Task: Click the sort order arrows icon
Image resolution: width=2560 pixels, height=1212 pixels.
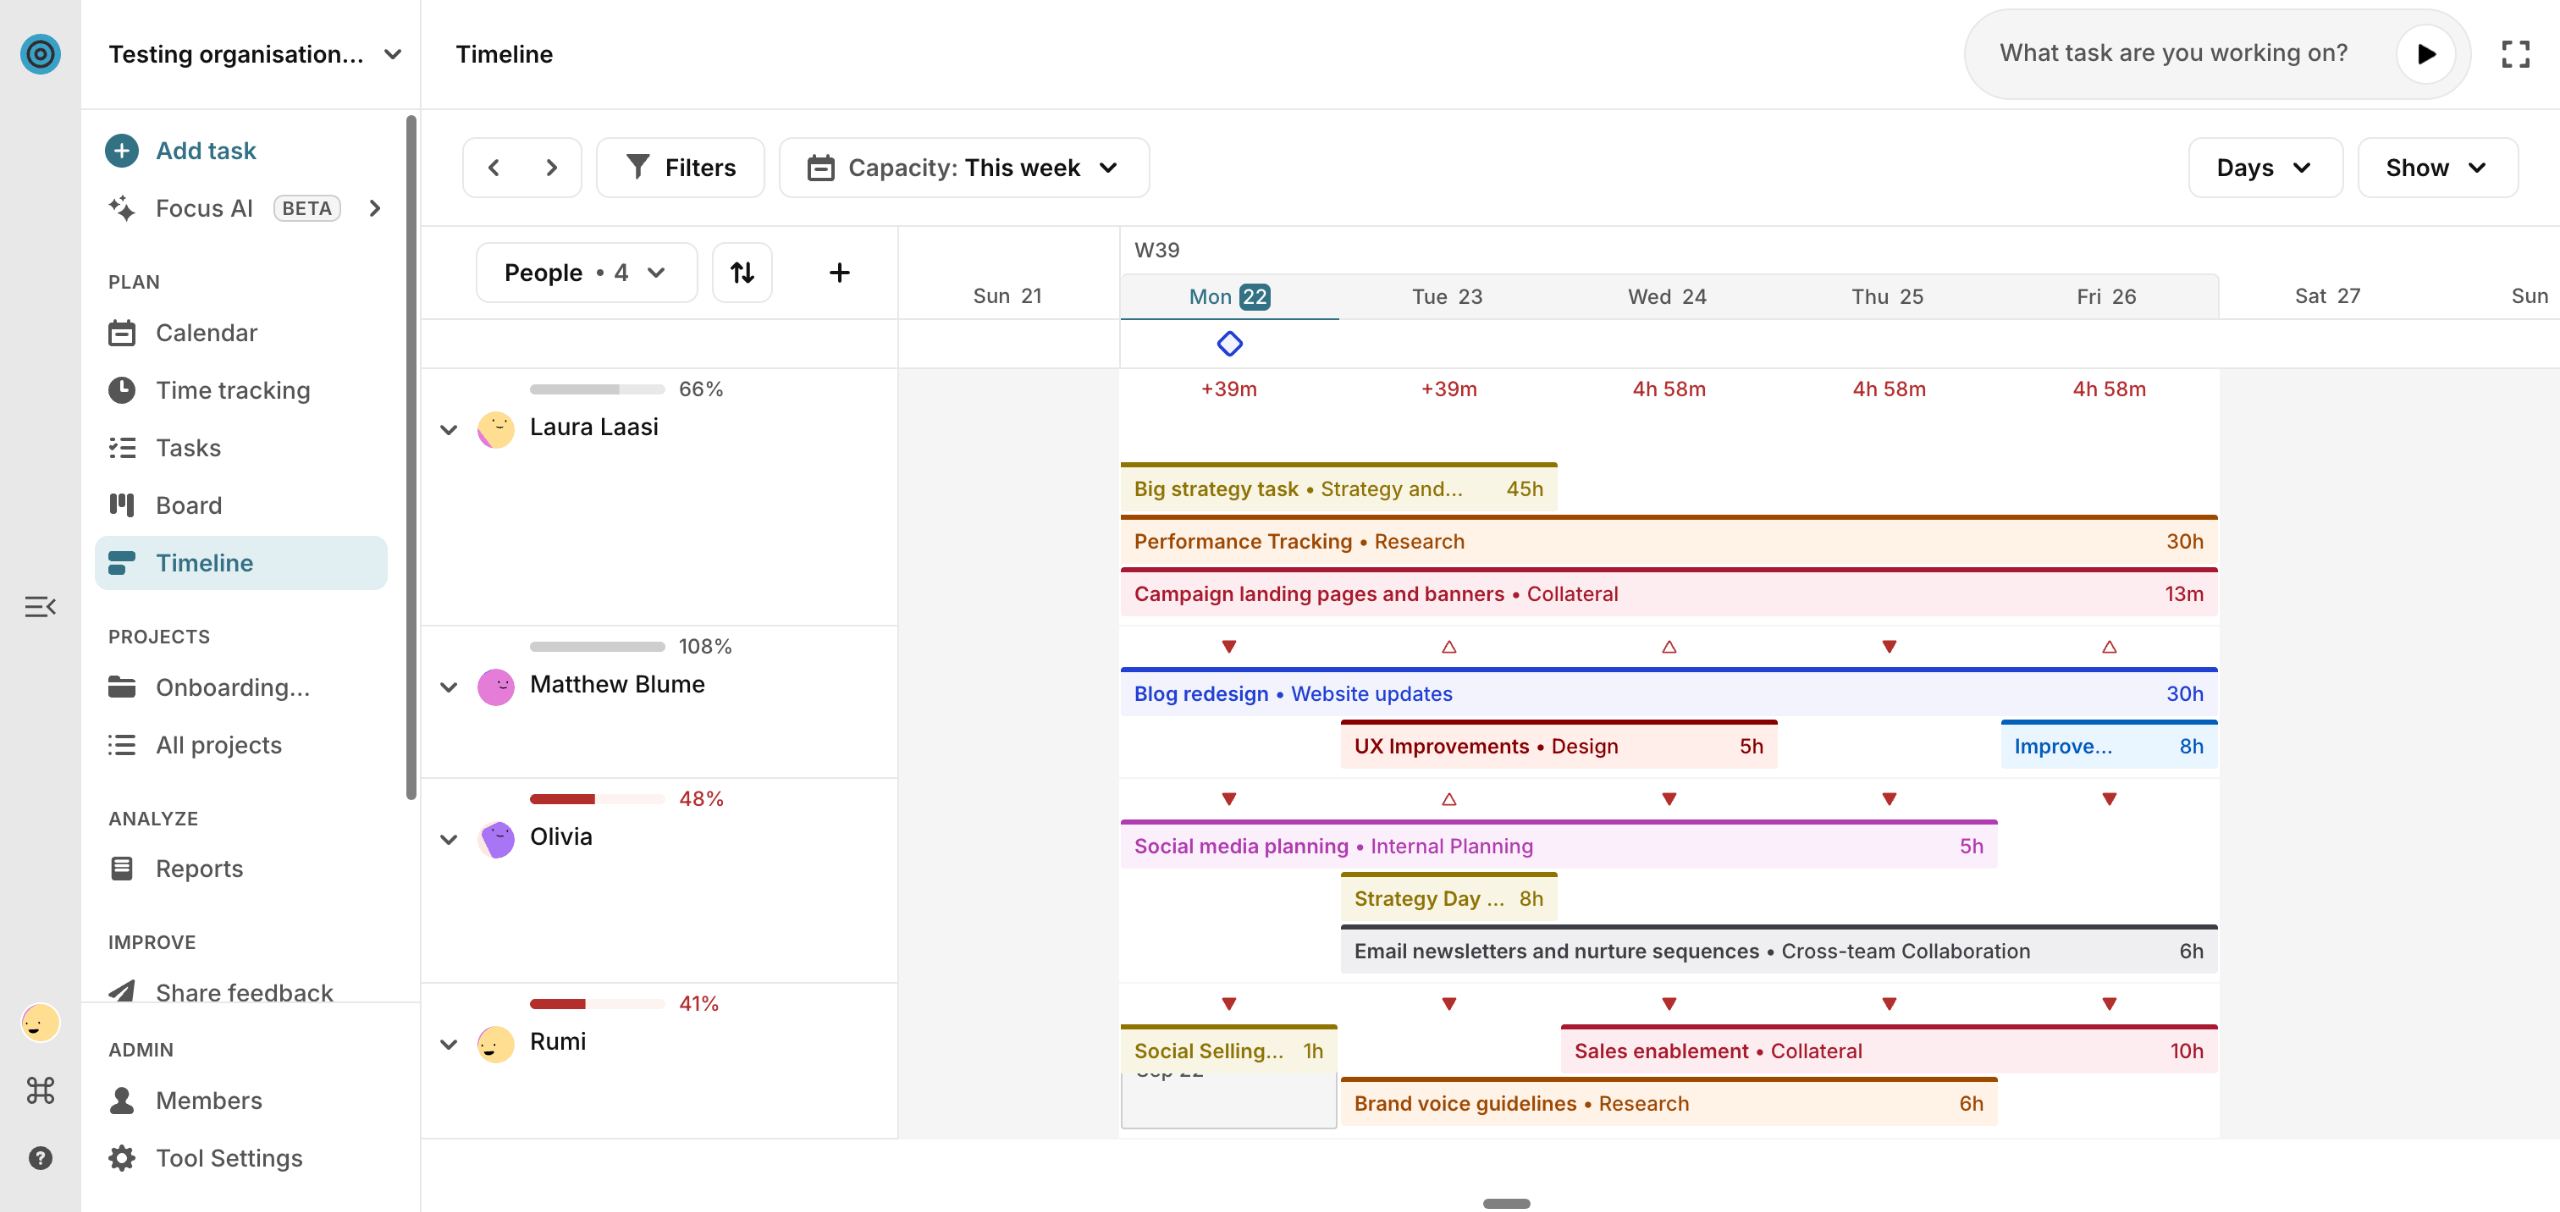Action: pos(742,272)
